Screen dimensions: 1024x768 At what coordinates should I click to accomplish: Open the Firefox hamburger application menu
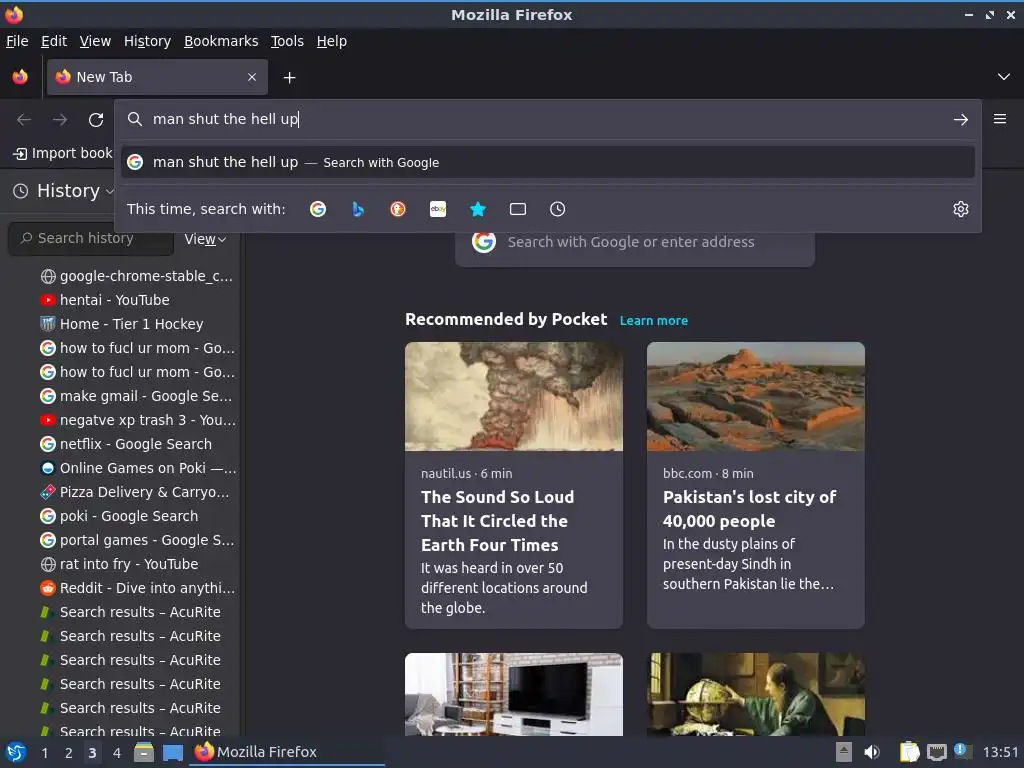(x=1000, y=119)
